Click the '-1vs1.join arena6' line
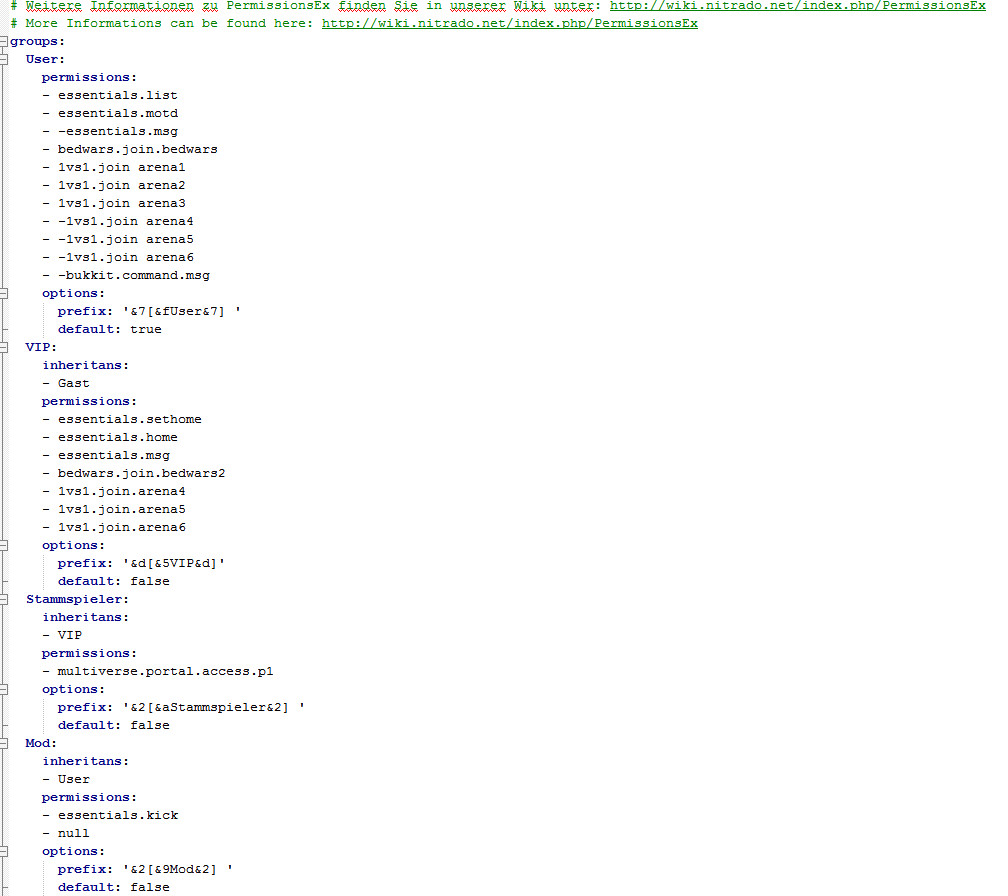 tap(118, 258)
